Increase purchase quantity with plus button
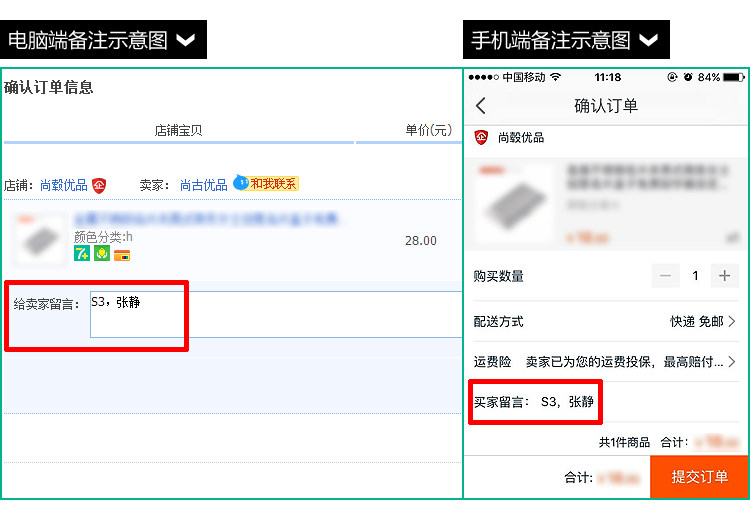 (x=724, y=276)
